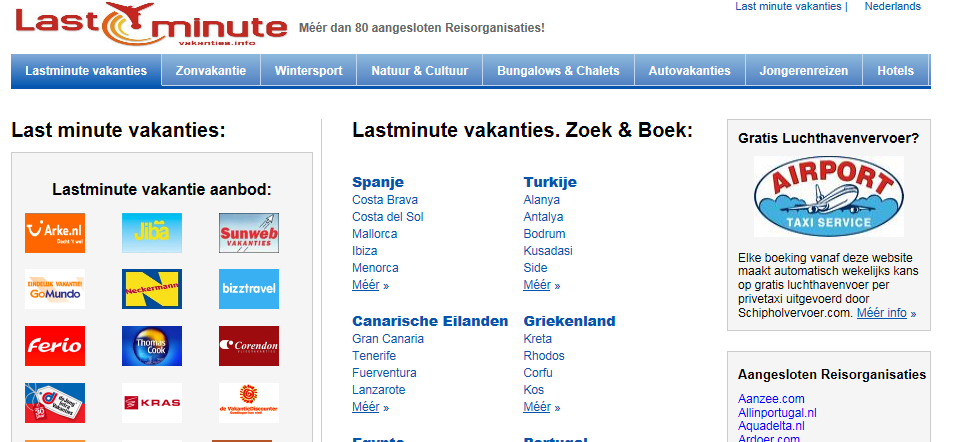
Task: Open the Costa Brava link
Action: point(385,200)
